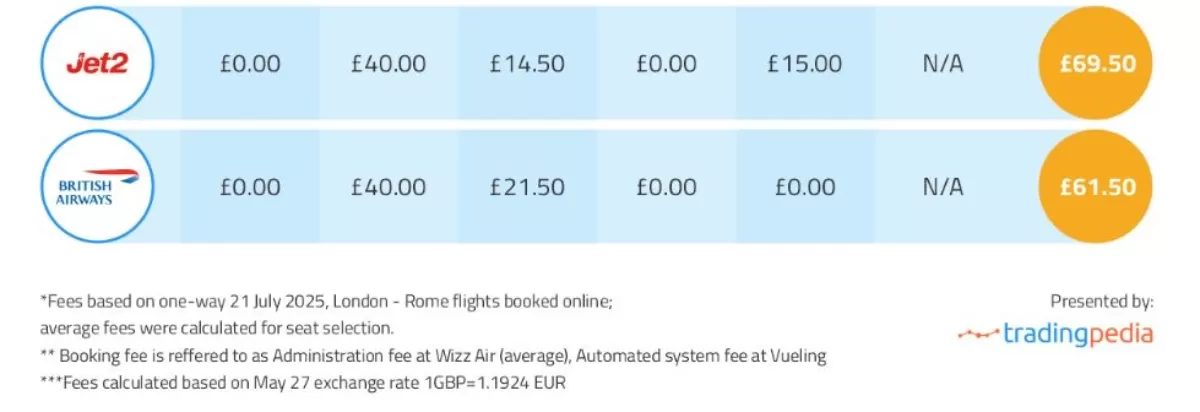This screenshot has width=1200, height=412.
Task: Click the Jet2 airline logo
Action: 96,64
